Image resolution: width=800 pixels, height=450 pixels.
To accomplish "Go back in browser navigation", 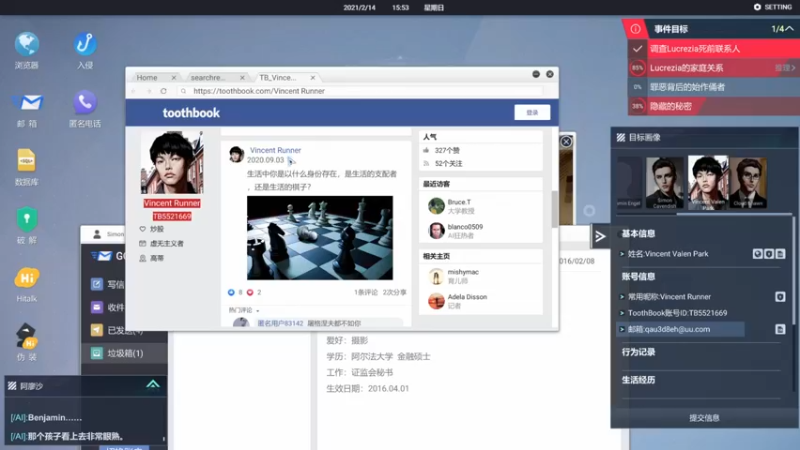I will coord(134,91).
